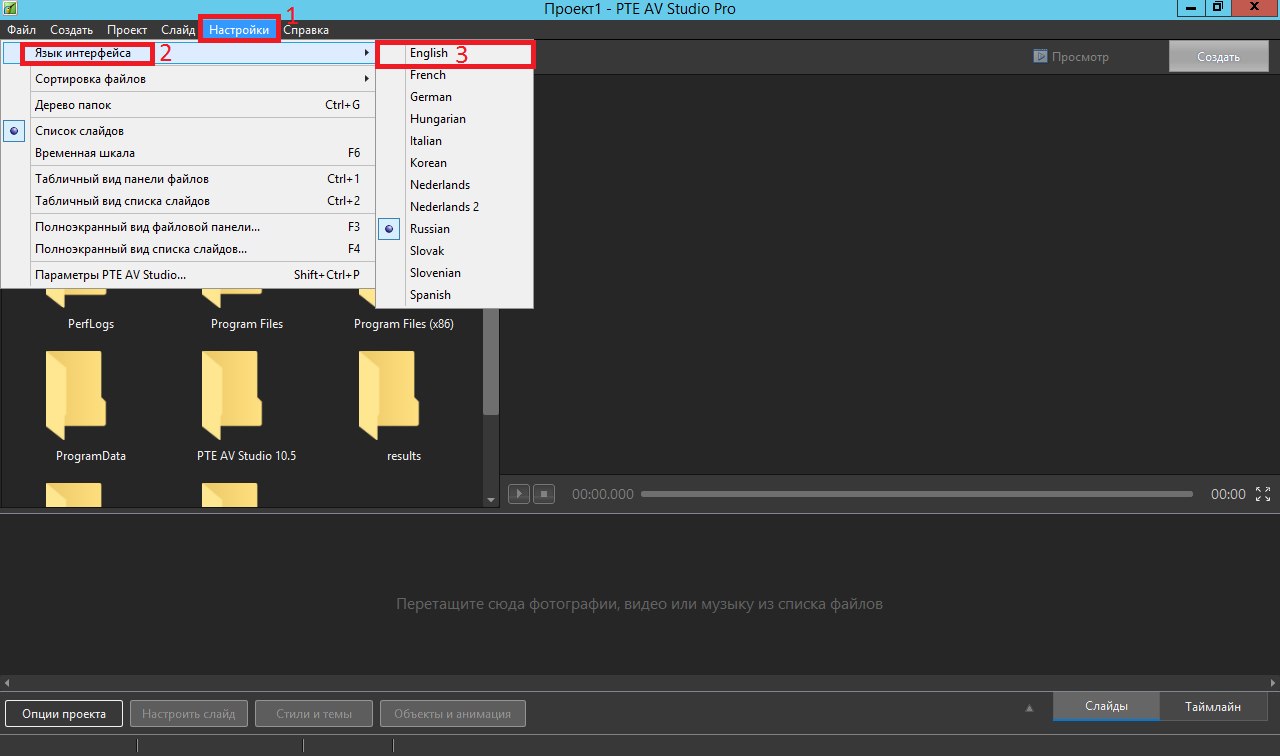Open Опции проекта button
1280x756 pixels.
pyautogui.click(x=64, y=714)
